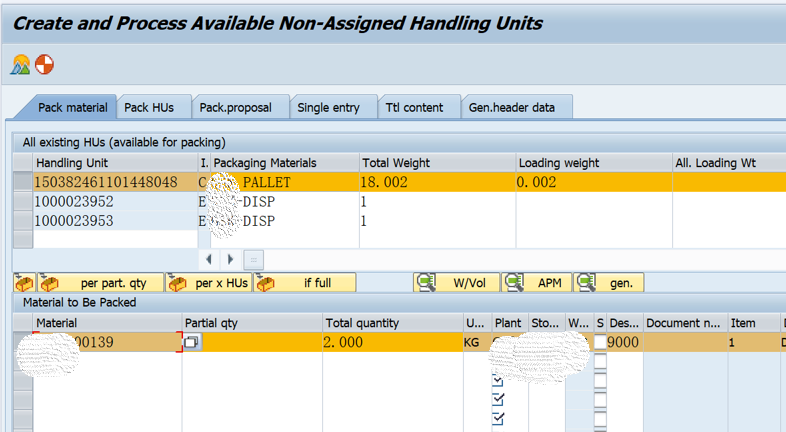The image size is (786, 432).
Task: Click the All. Loading Wt column header
Action: [729, 163]
